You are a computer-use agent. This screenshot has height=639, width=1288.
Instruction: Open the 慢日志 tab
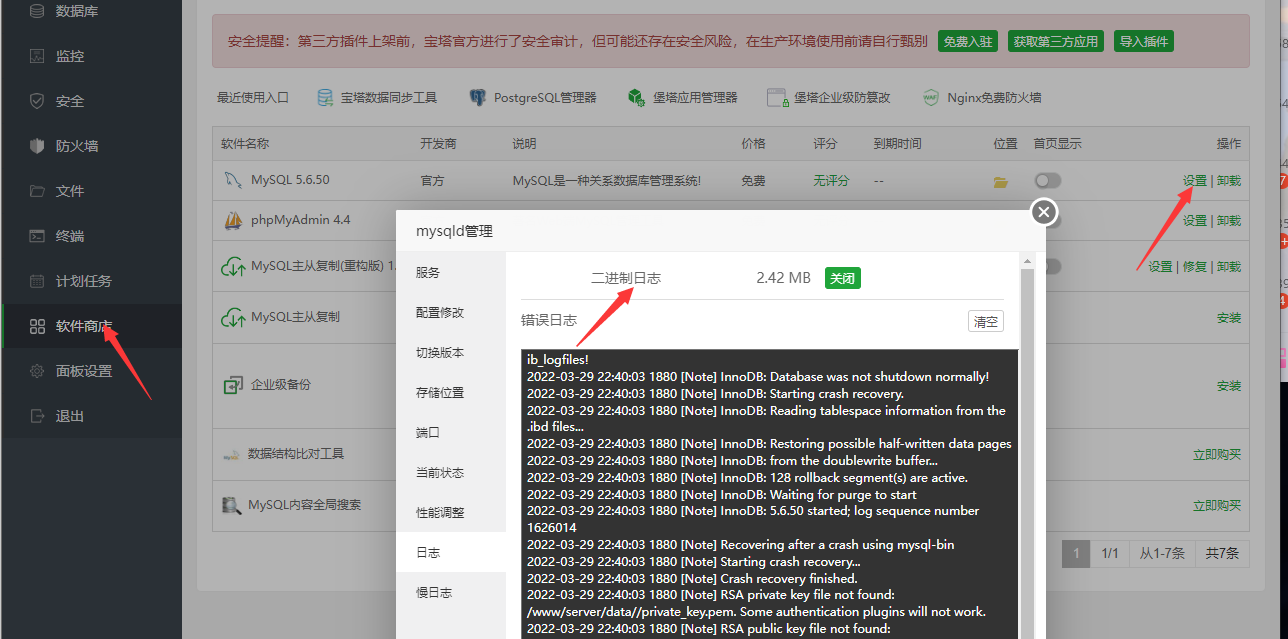(x=451, y=592)
